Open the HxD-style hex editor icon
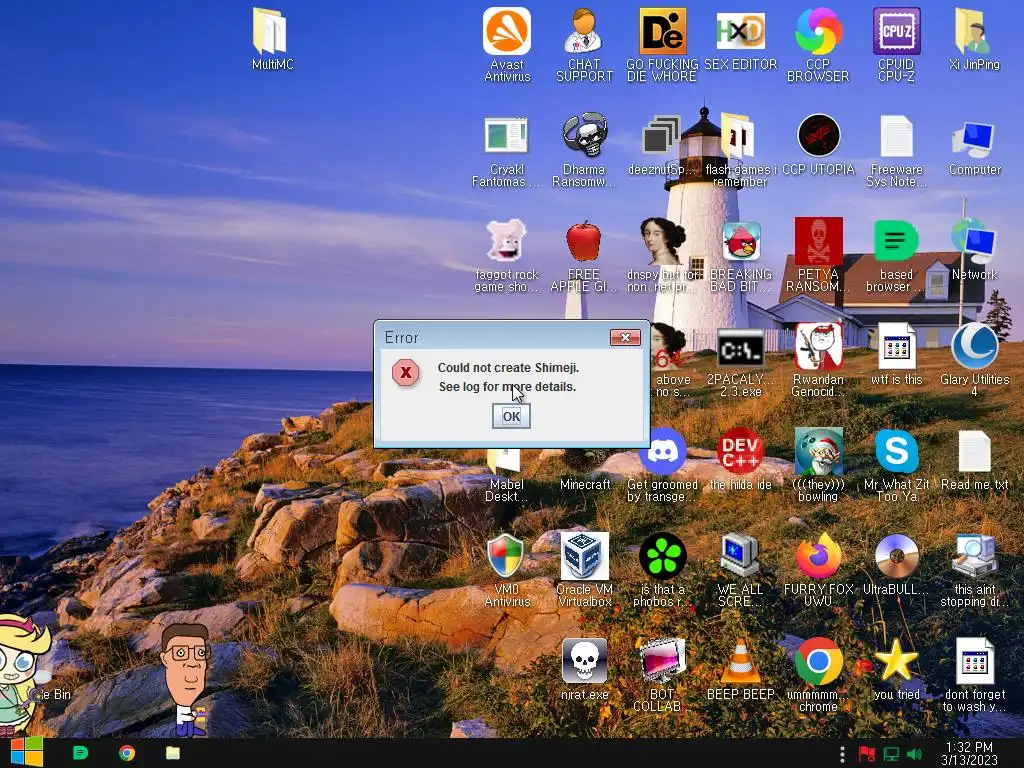 (741, 31)
